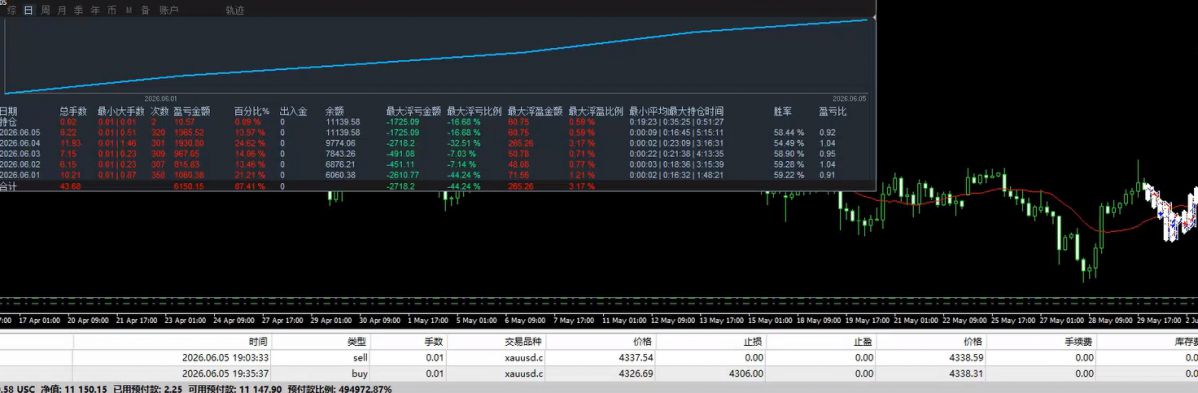The image size is (1198, 393).
Task: Click the 出入金 column header
Action: tap(293, 112)
